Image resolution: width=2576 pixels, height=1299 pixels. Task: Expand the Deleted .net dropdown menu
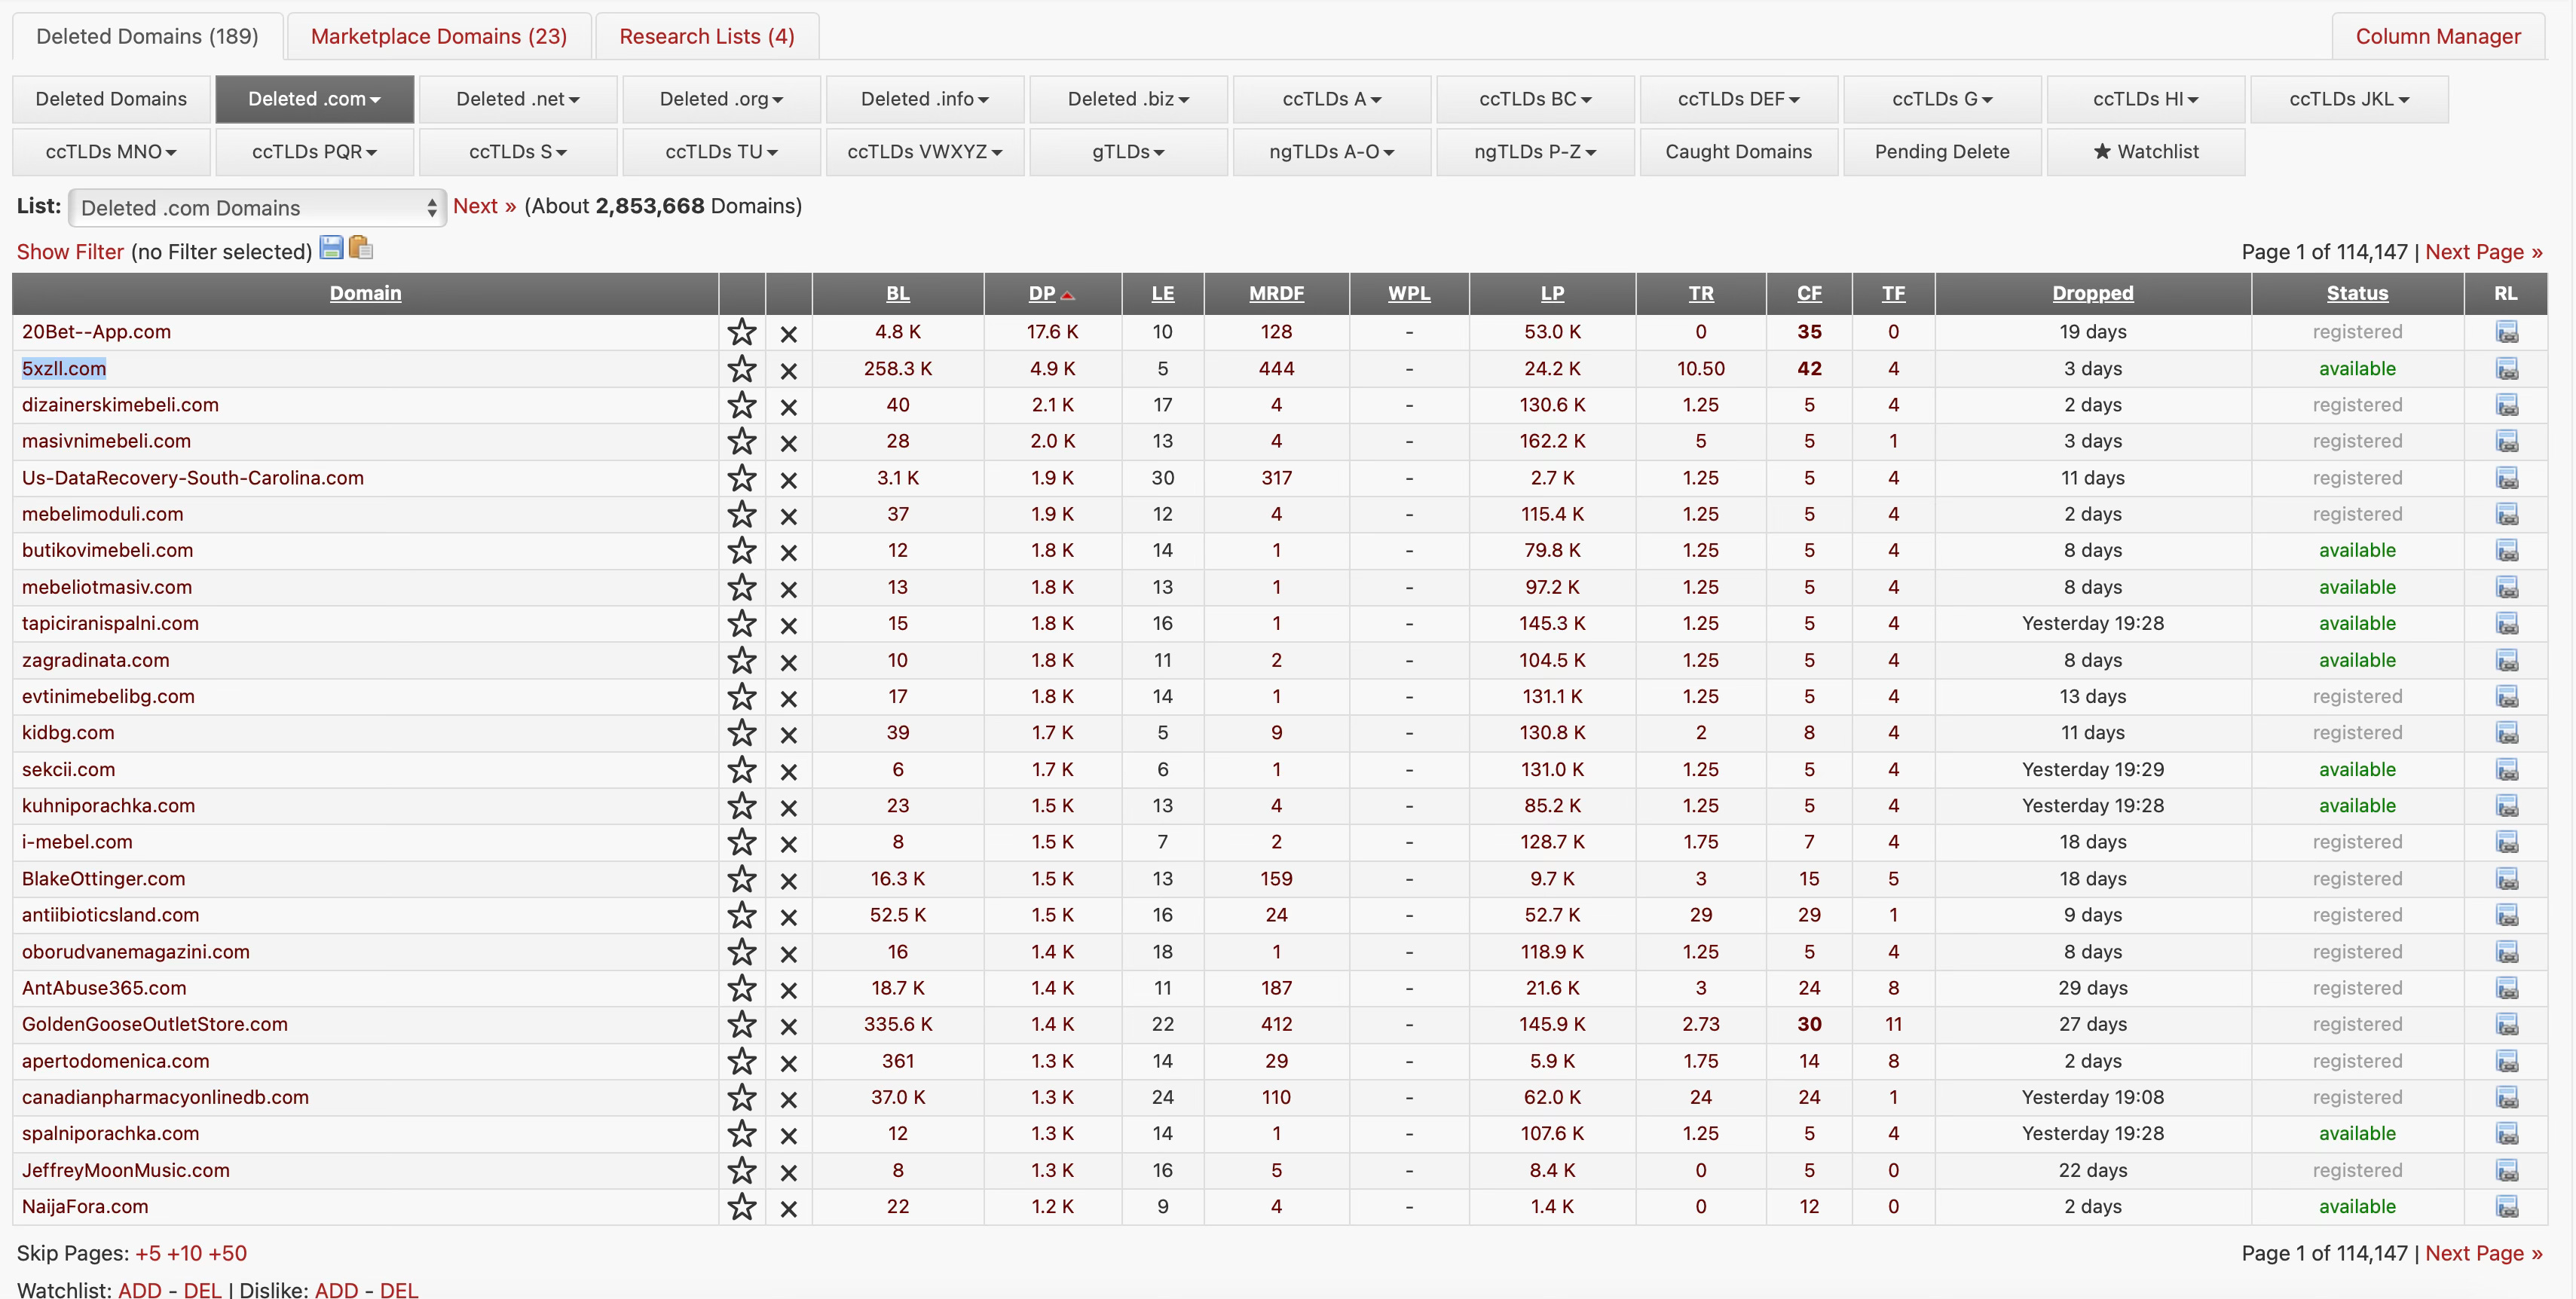517,99
